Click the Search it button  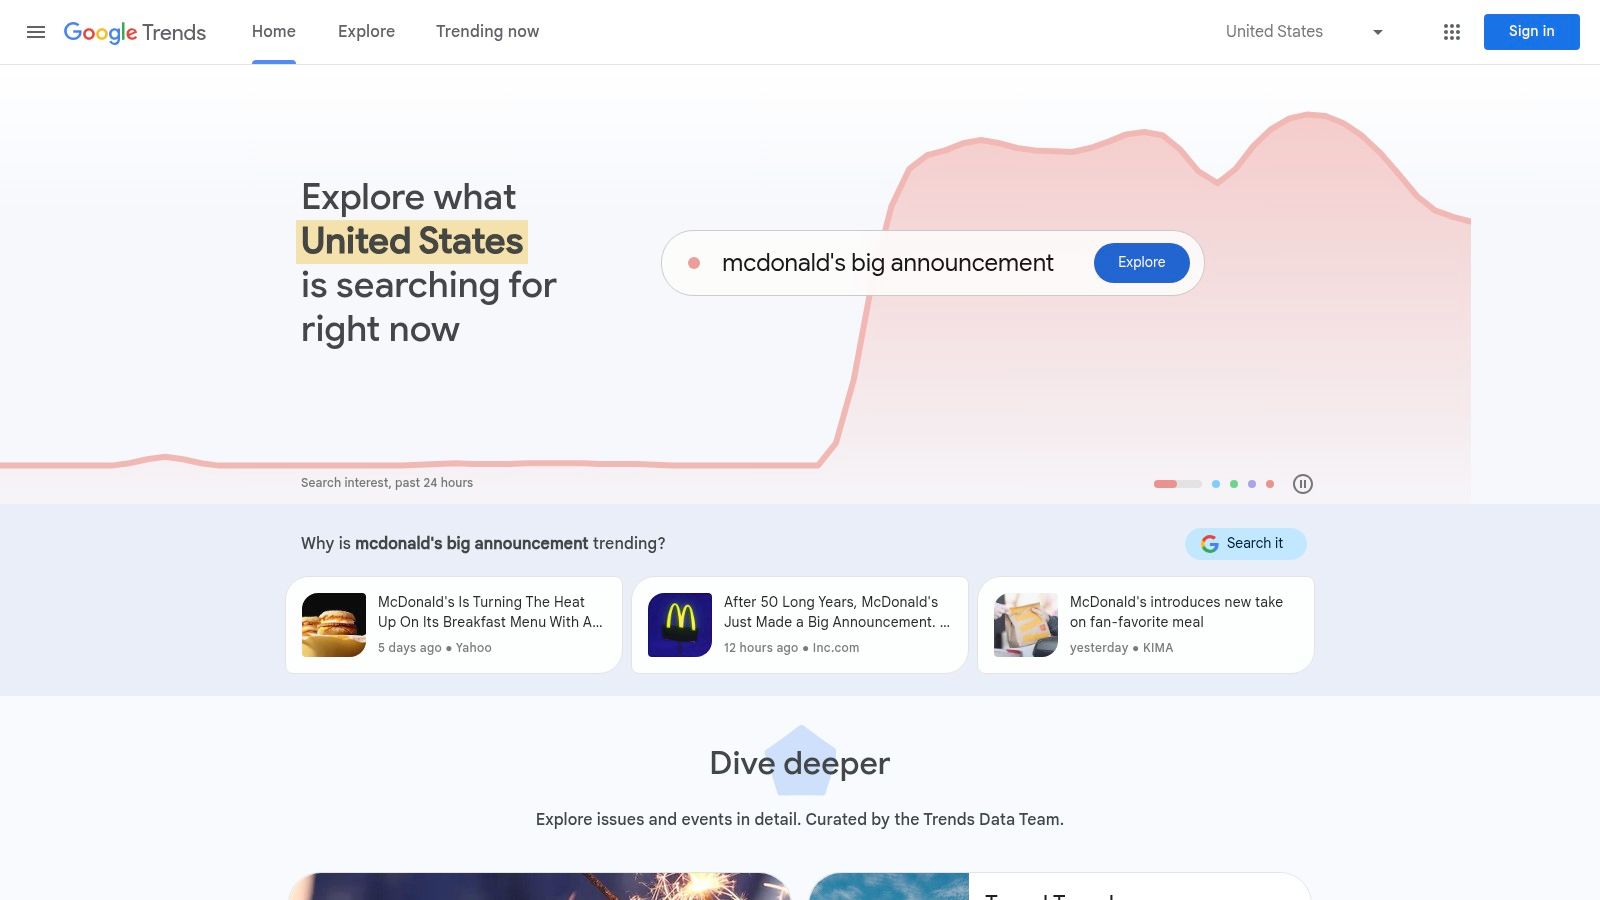point(1246,544)
